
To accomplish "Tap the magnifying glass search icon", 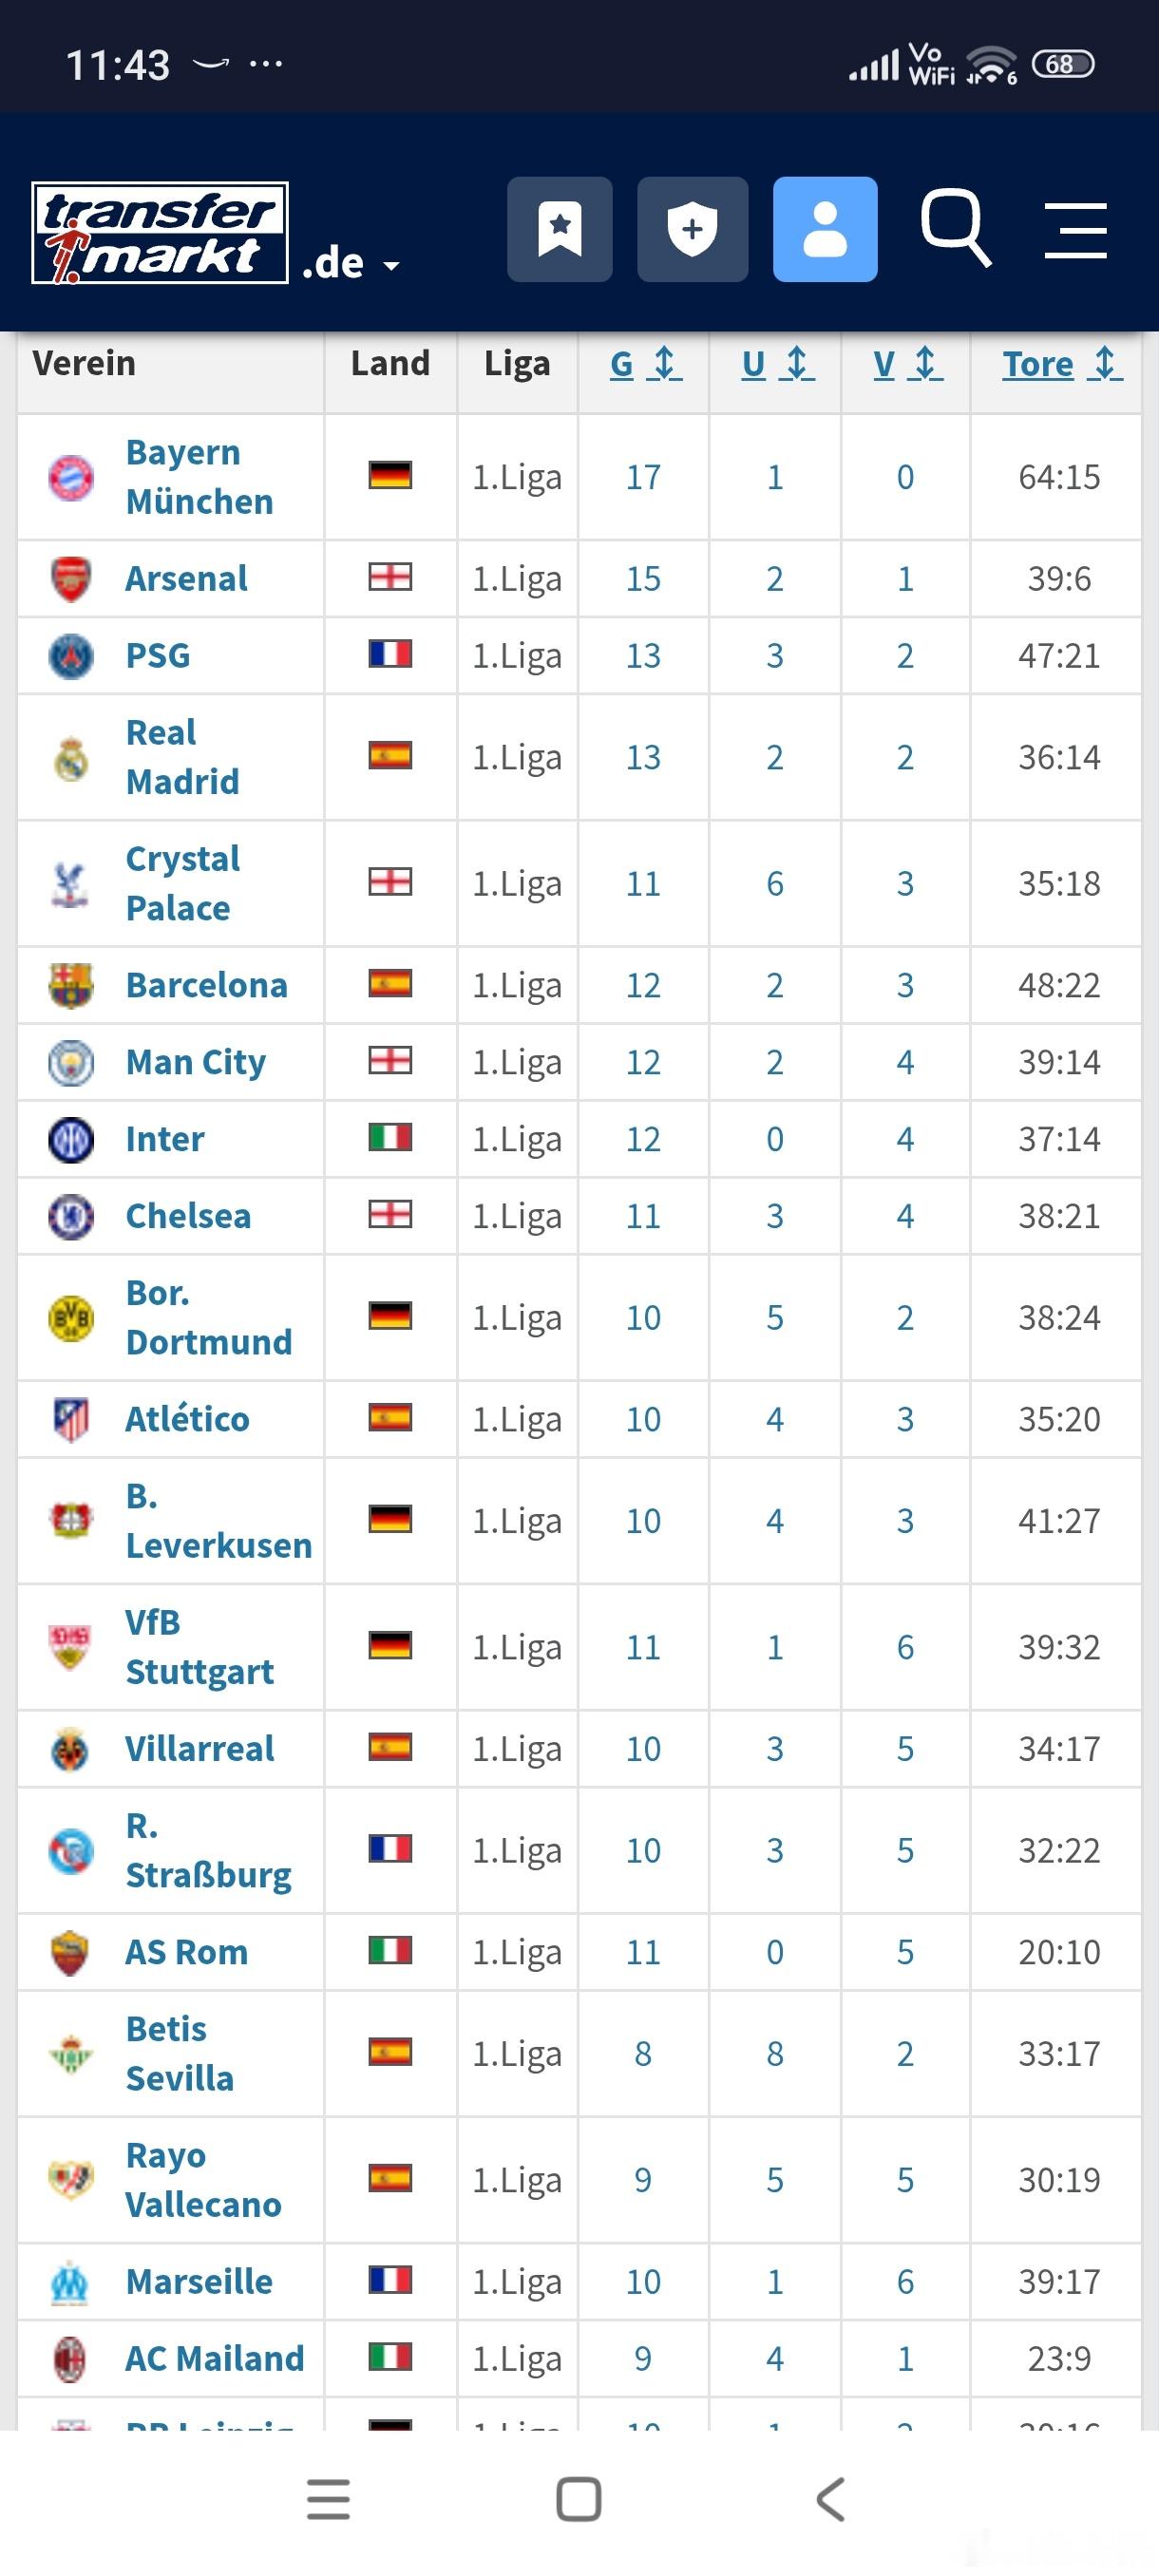I will point(955,227).
